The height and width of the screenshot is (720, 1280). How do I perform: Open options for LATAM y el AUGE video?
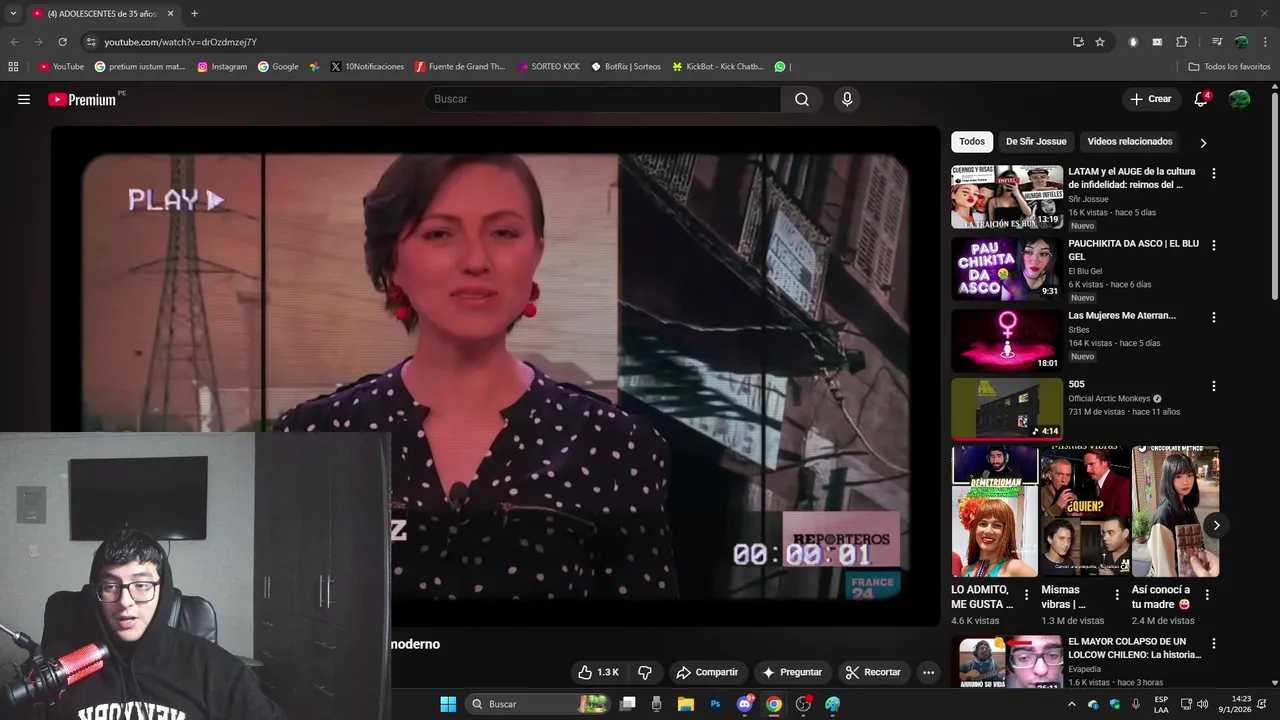tap(1214, 173)
